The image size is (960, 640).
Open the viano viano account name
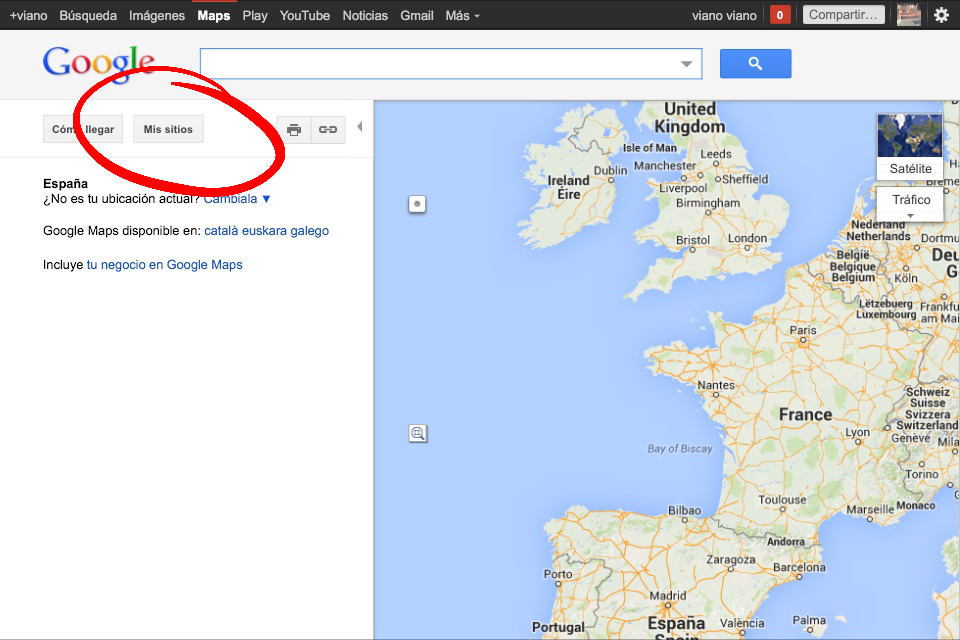click(724, 15)
